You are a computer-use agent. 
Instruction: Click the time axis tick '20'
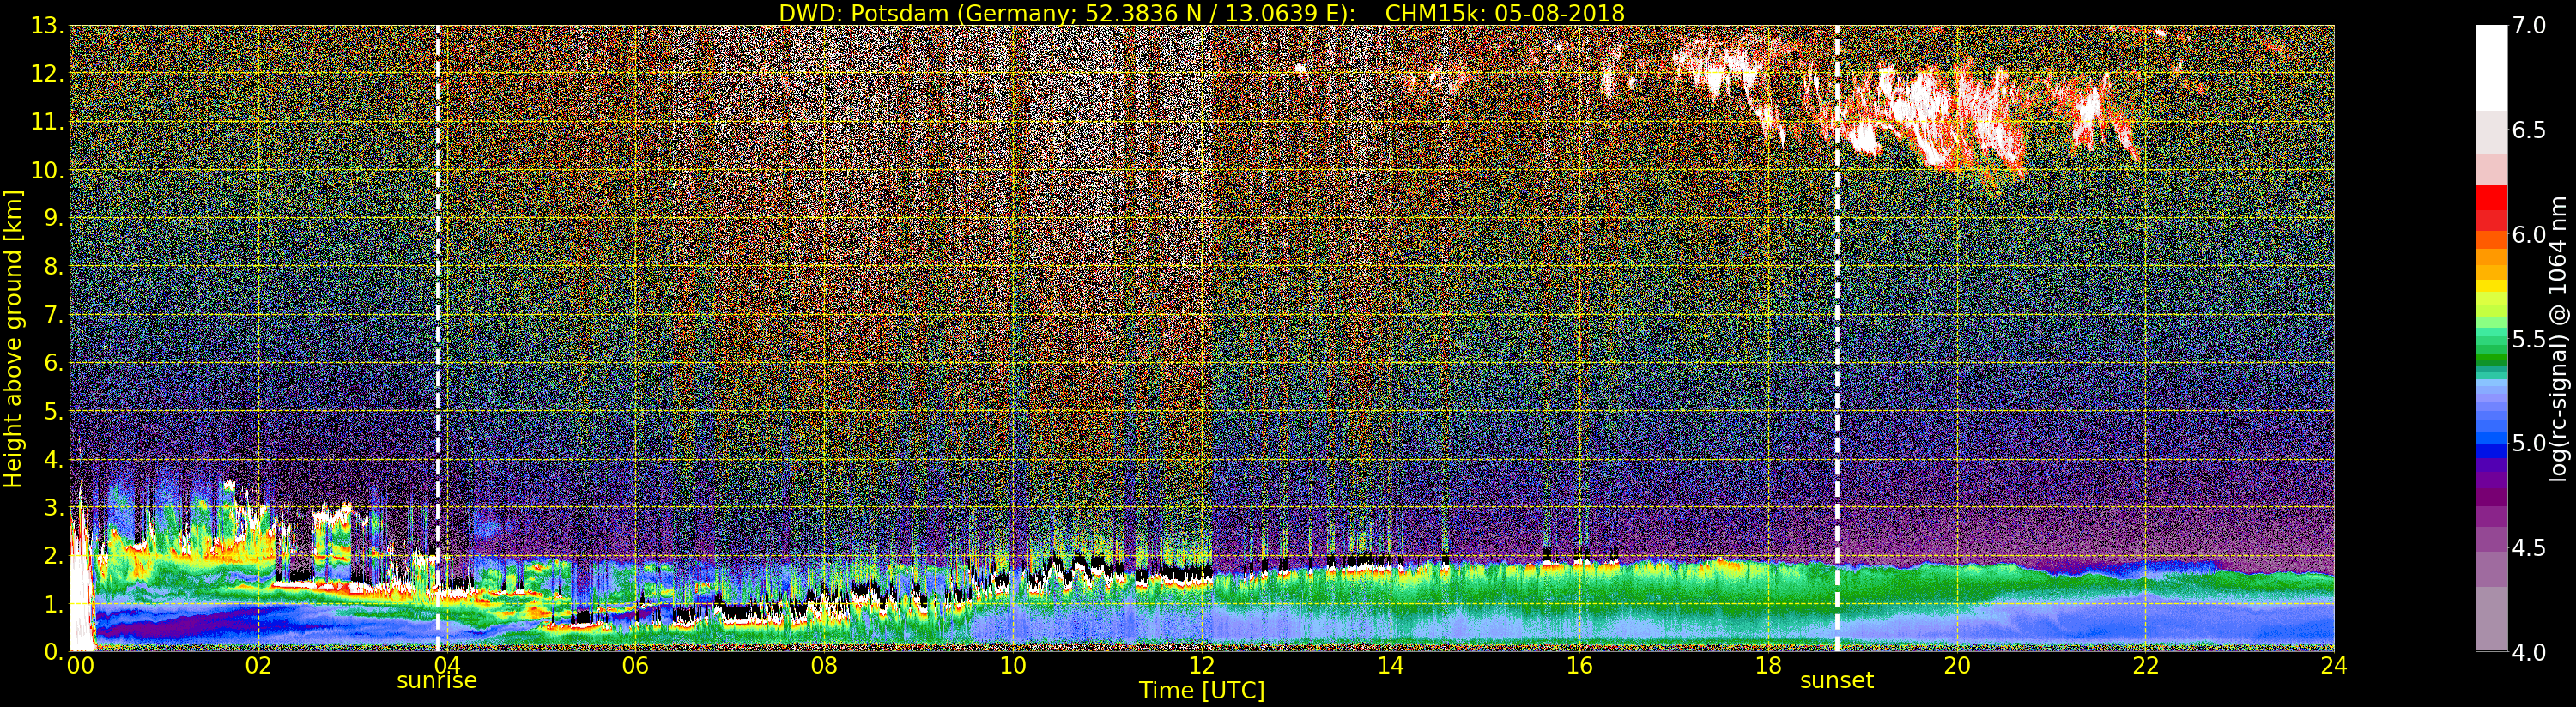click(x=1957, y=665)
